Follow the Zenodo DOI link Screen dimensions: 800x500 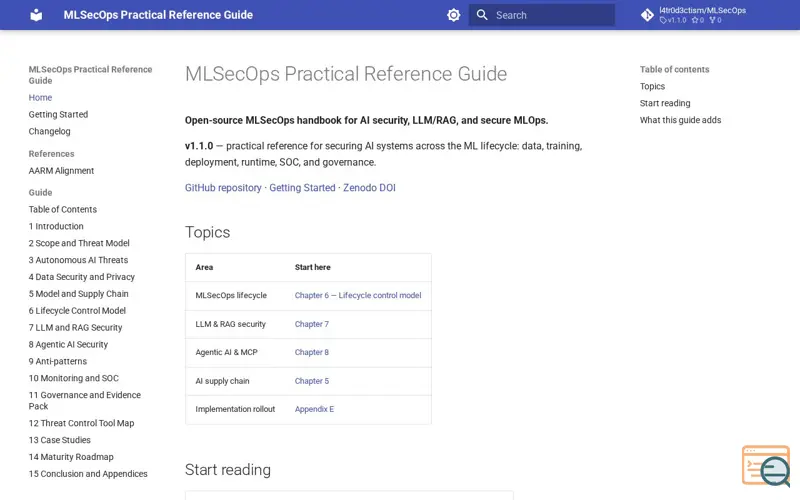pos(369,188)
